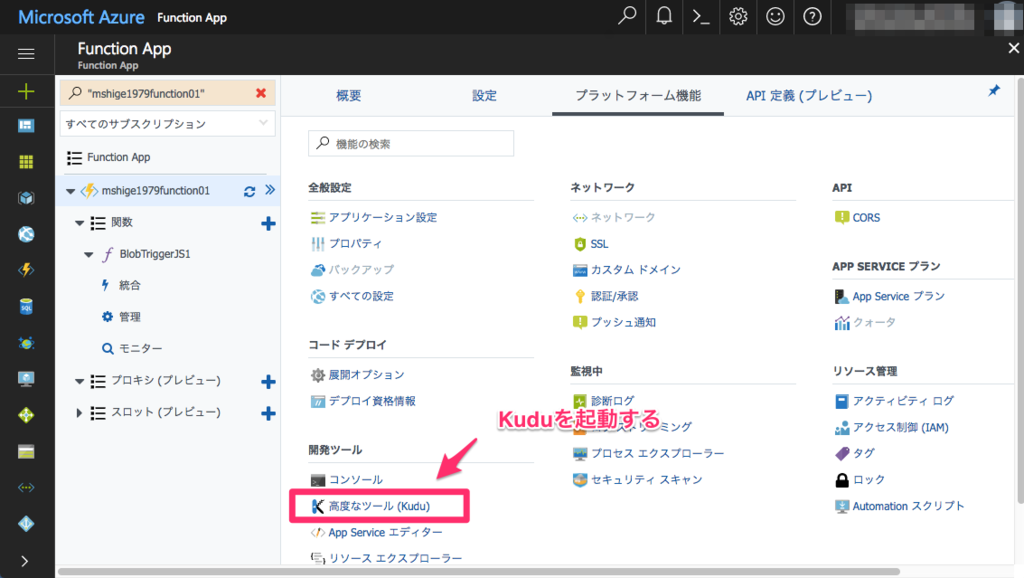Open 認証/承認

[615, 297]
